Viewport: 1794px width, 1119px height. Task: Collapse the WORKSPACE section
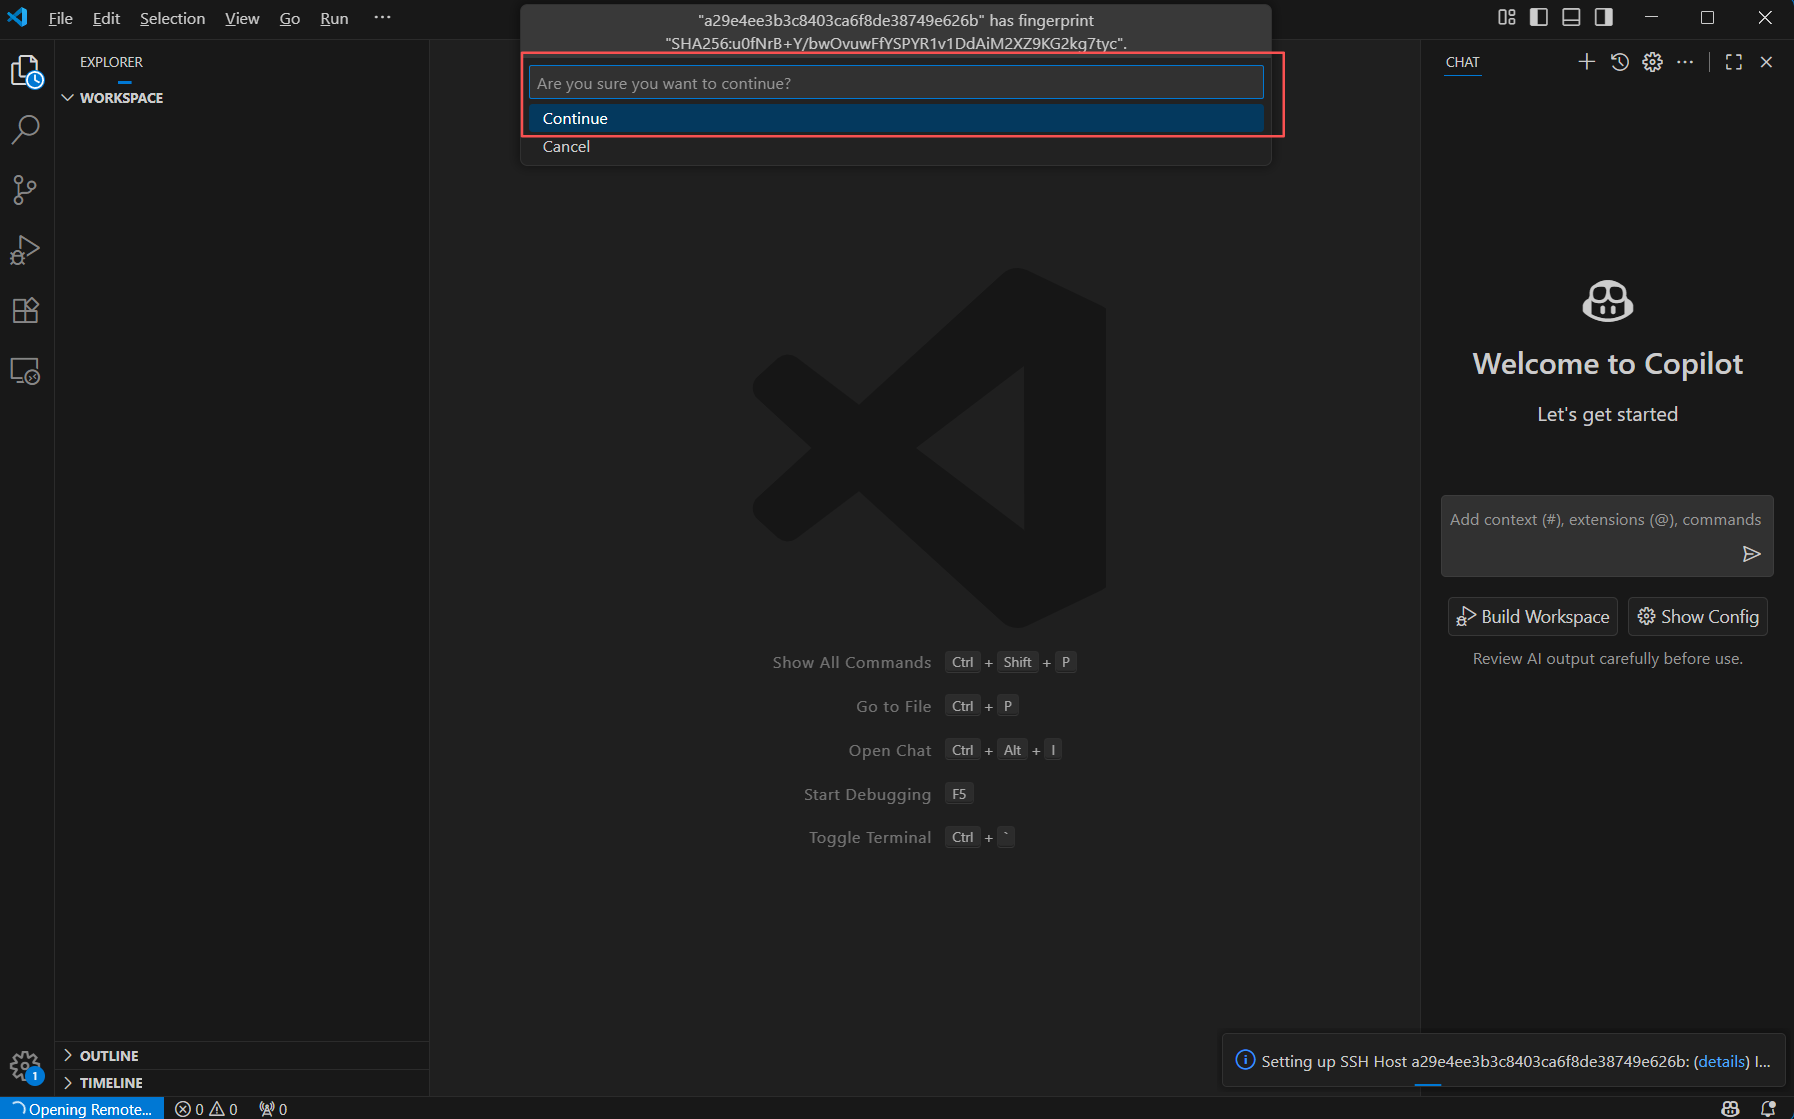(x=68, y=98)
